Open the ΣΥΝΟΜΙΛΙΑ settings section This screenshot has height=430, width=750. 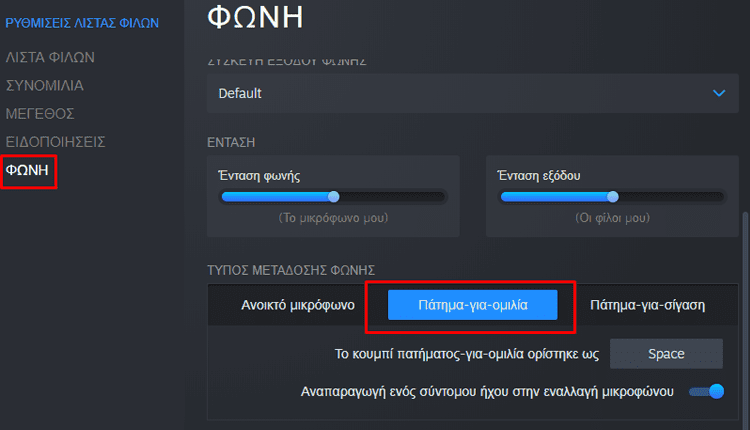pos(44,86)
